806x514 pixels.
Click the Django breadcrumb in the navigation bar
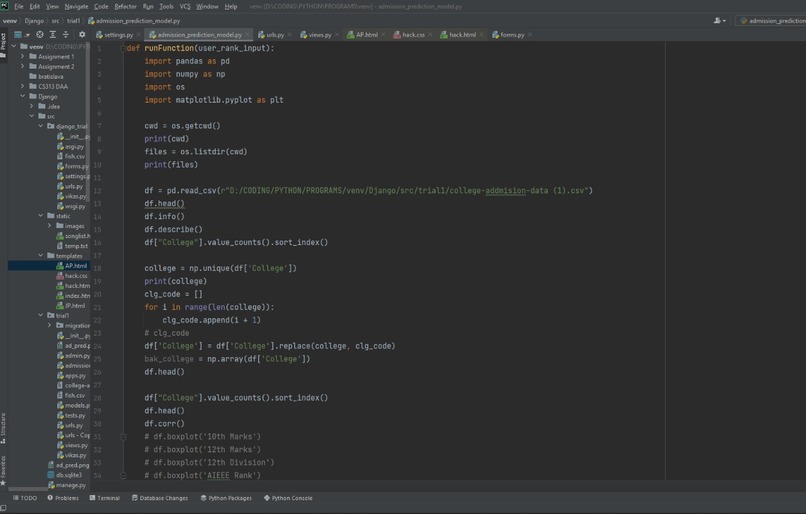[34, 21]
